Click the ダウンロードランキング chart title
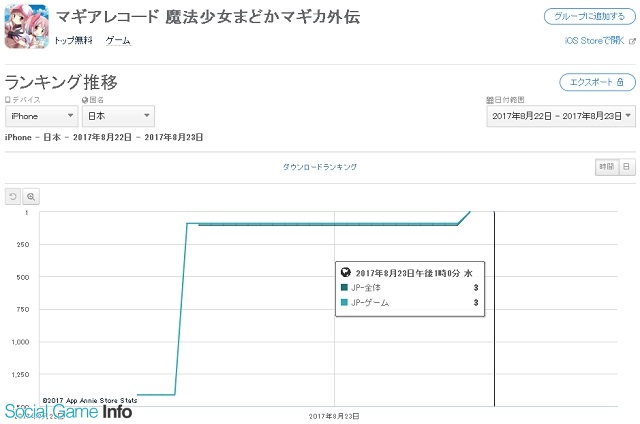Viewport: 640px width, 424px height. (319, 167)
